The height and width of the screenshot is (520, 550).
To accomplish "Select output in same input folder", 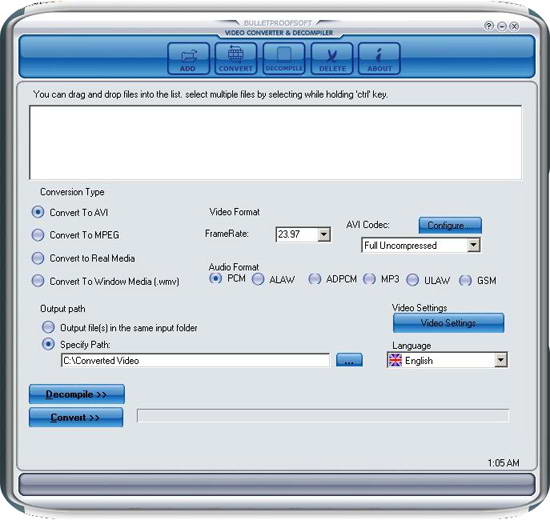I will (120, 328).
